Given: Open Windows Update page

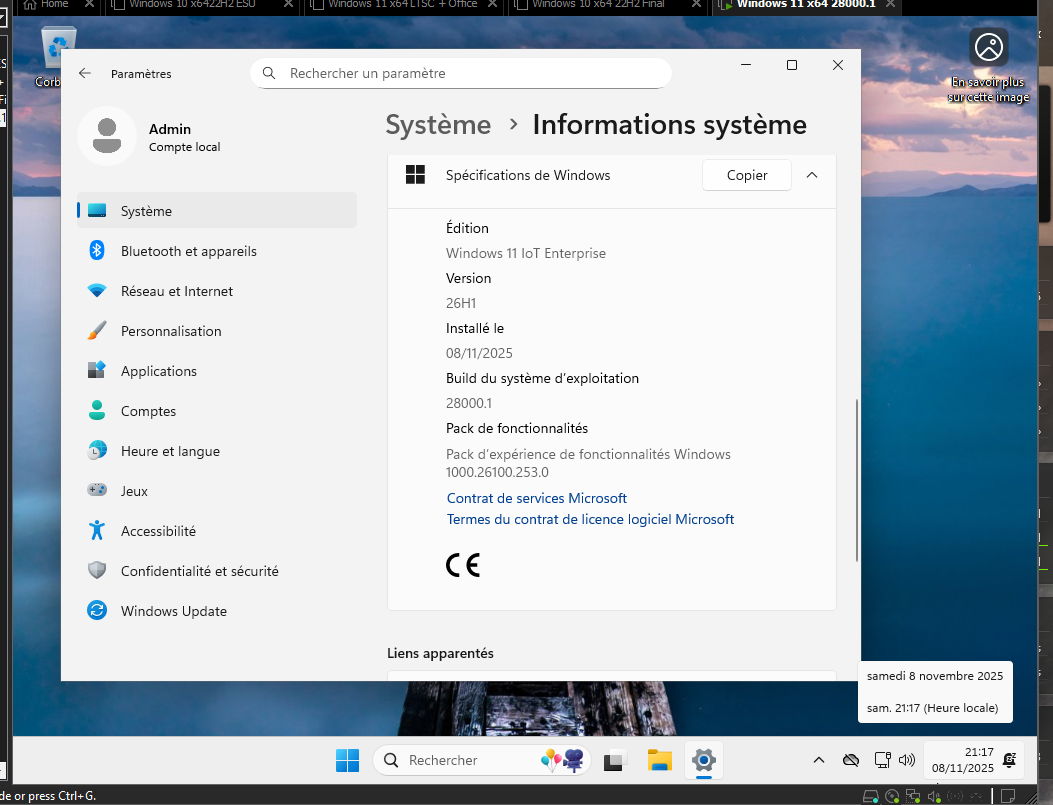Looking at the screenshot, I should click(173, 611).
